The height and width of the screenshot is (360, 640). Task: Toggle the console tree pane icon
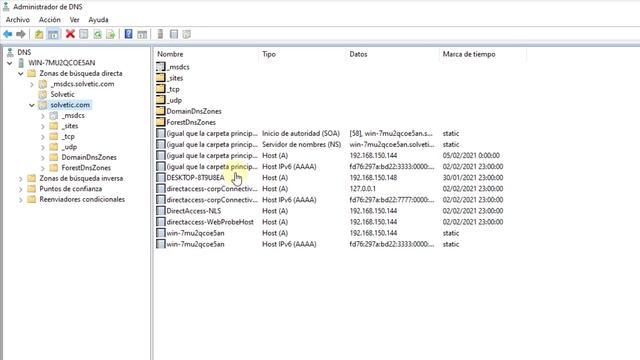[x=53, y=34]
